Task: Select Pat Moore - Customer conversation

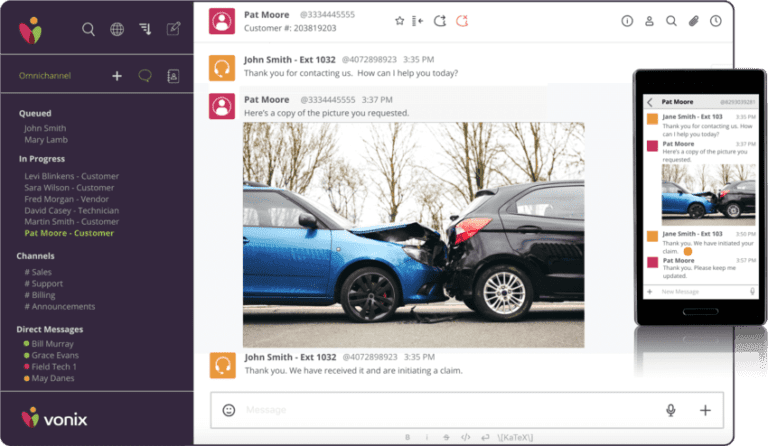Action: click(69, 233)
